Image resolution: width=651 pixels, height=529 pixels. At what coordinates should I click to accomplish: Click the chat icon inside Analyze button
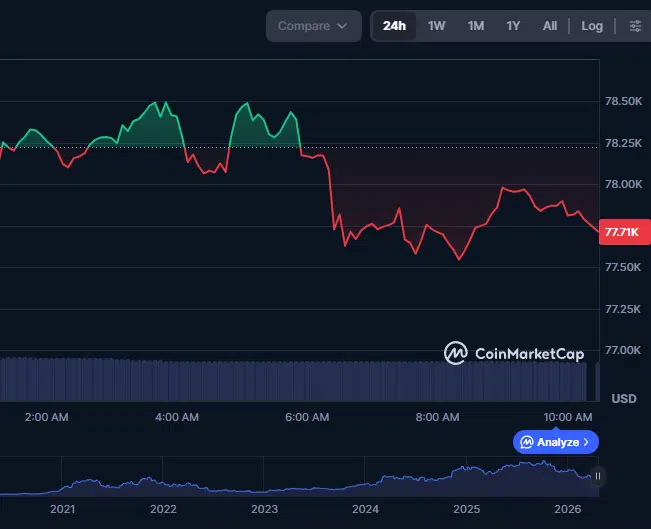(x=526, y=442)
